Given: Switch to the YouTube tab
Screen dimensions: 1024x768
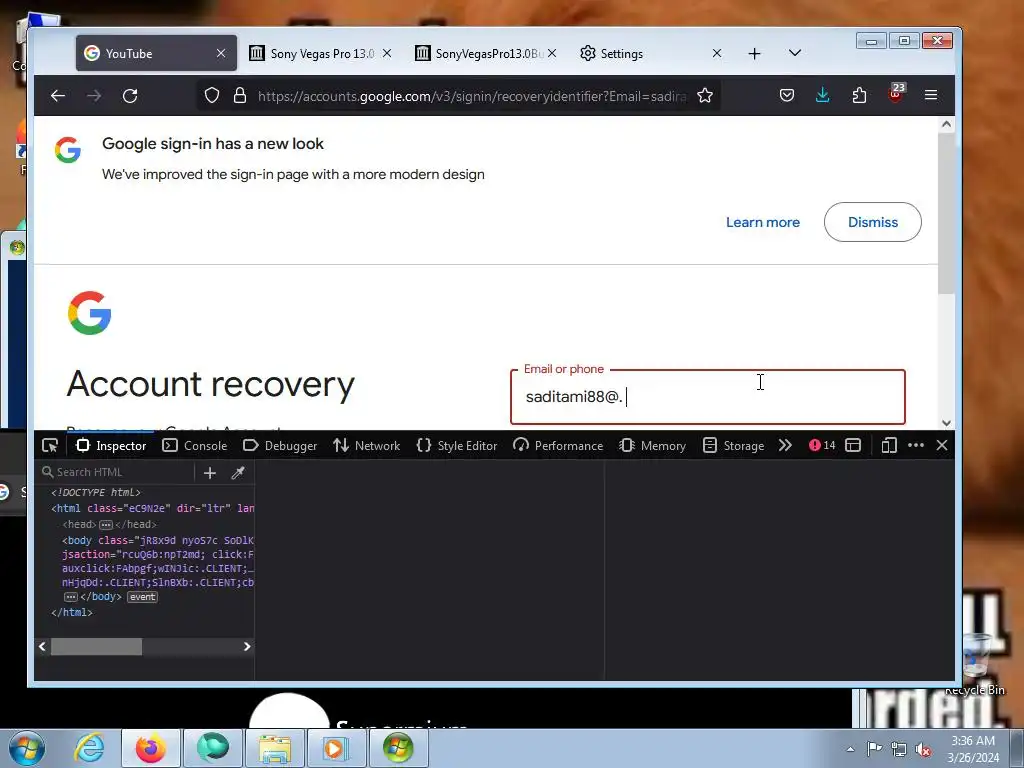Looking at the screenshot, I should pyautogui.click(x=156, y=53).
